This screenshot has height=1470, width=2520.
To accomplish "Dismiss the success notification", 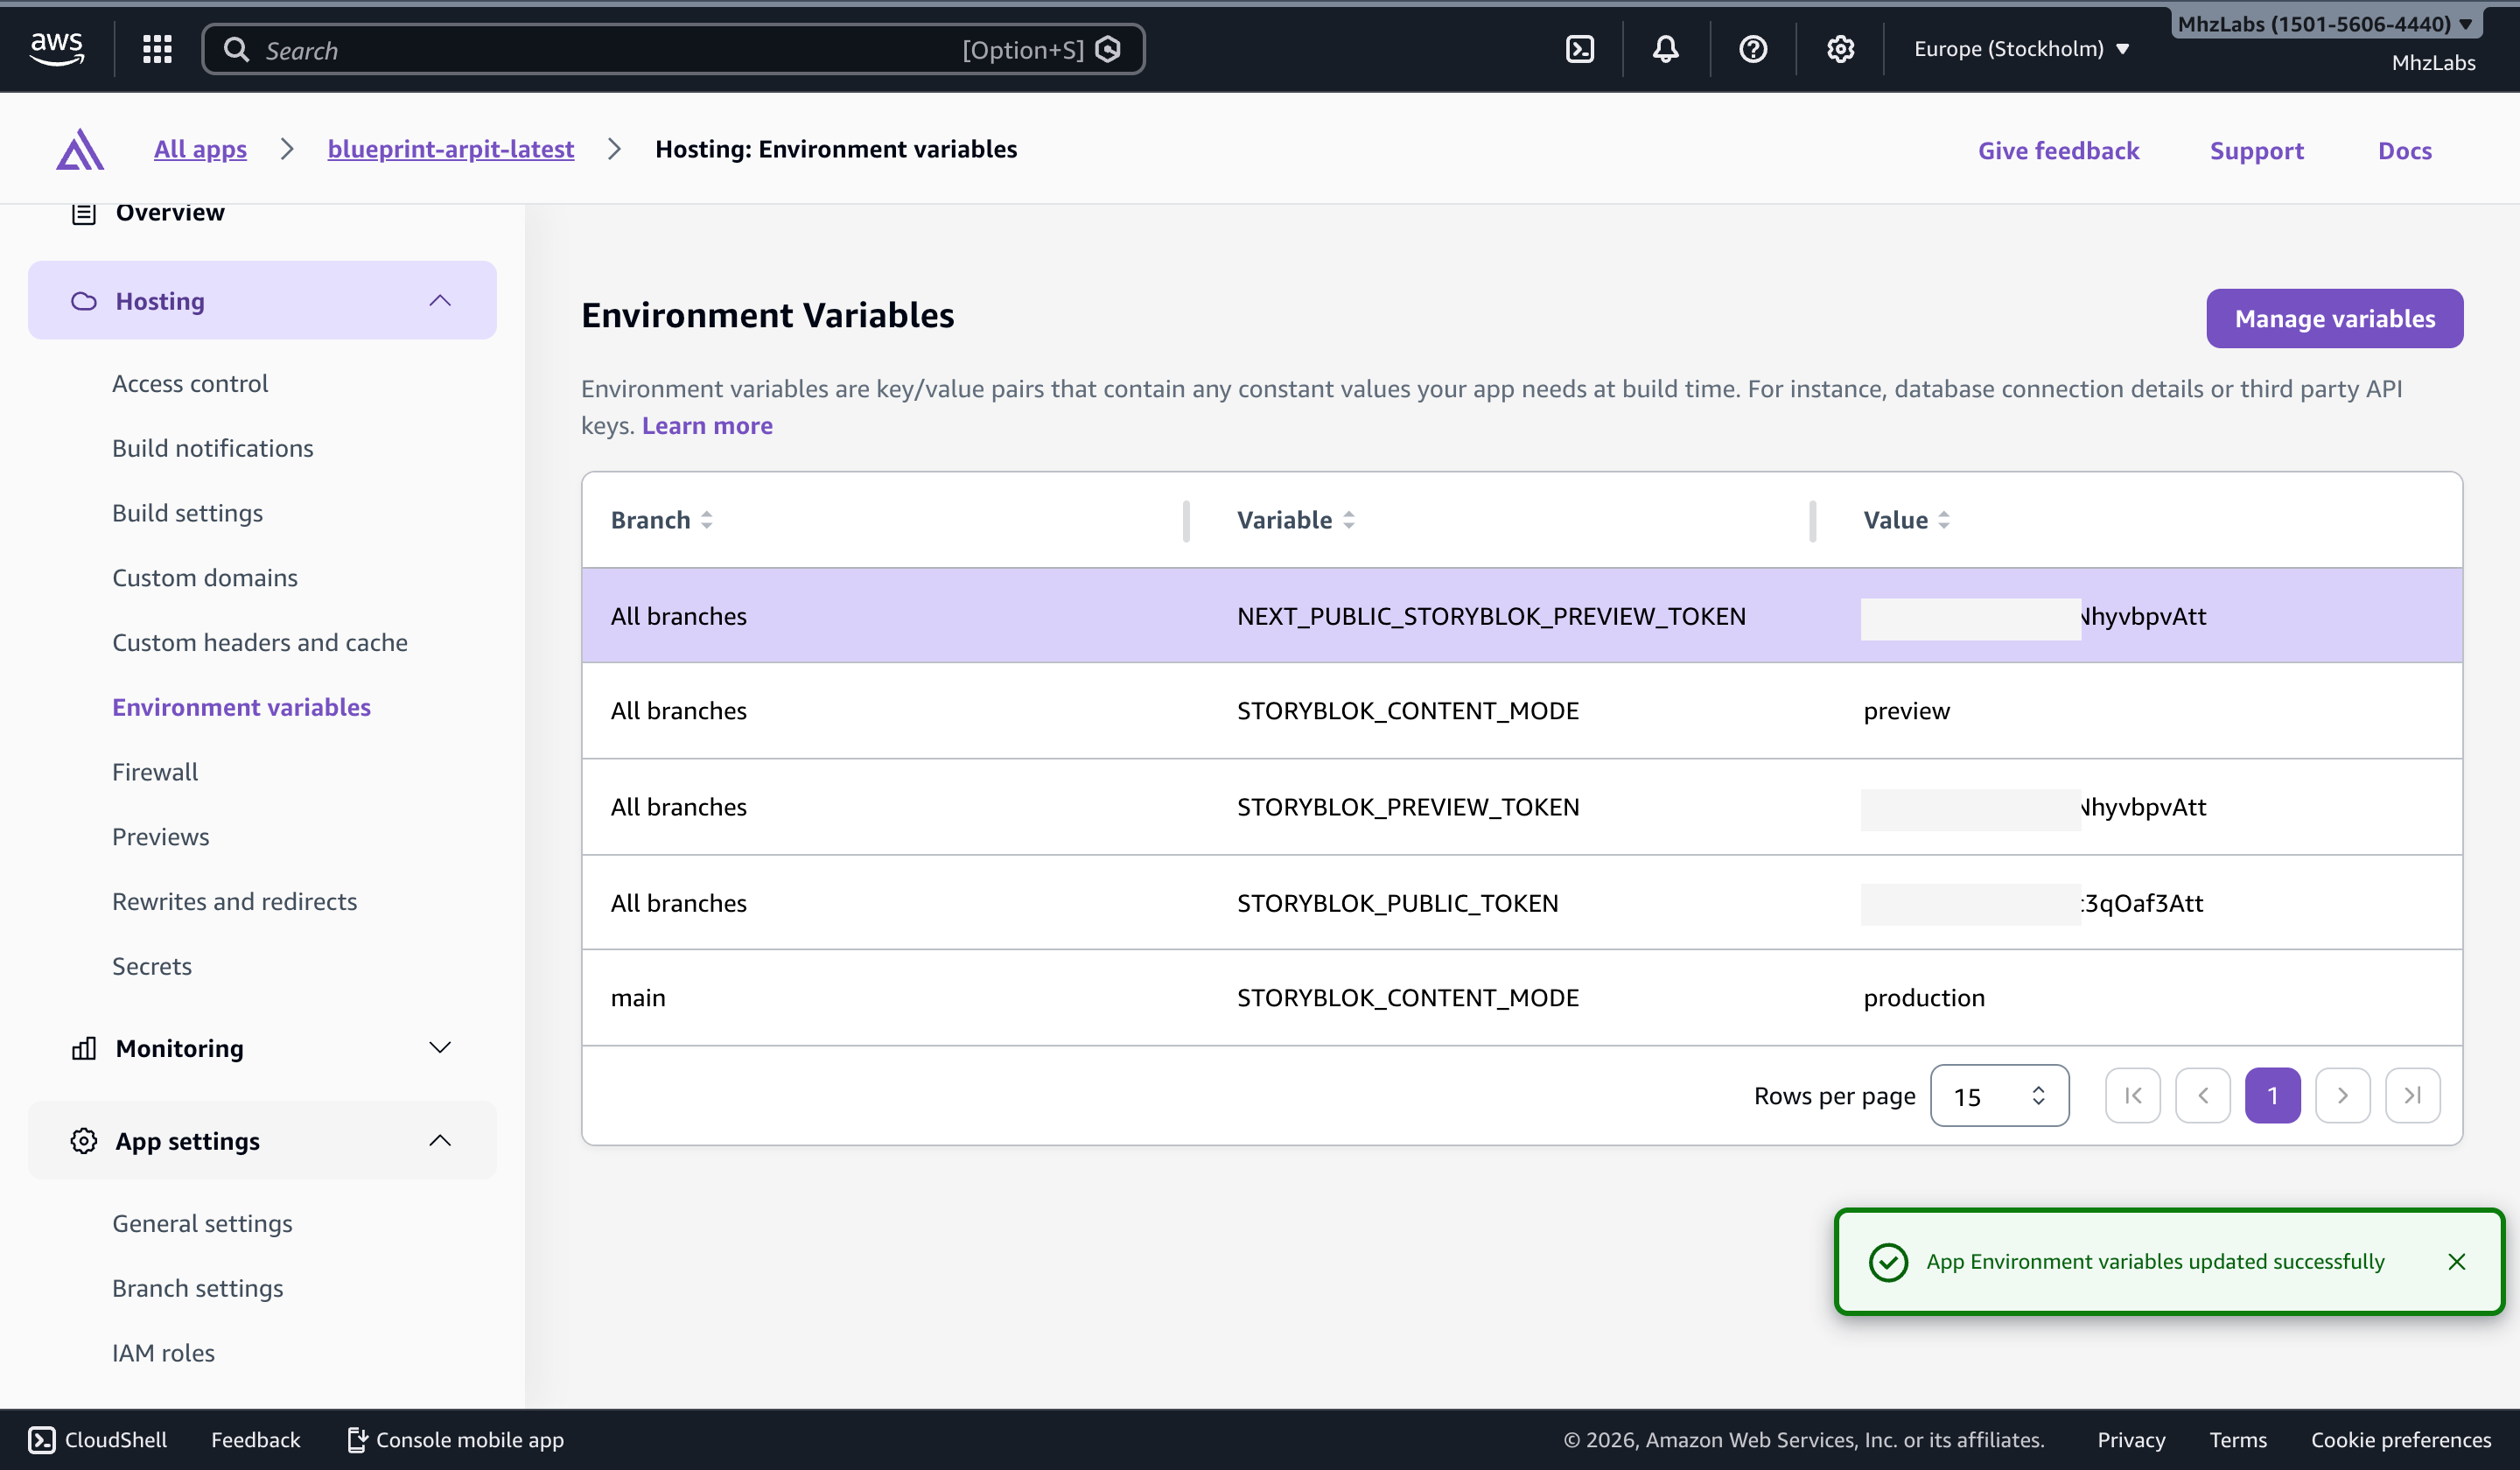I will coord(2456,1262).
